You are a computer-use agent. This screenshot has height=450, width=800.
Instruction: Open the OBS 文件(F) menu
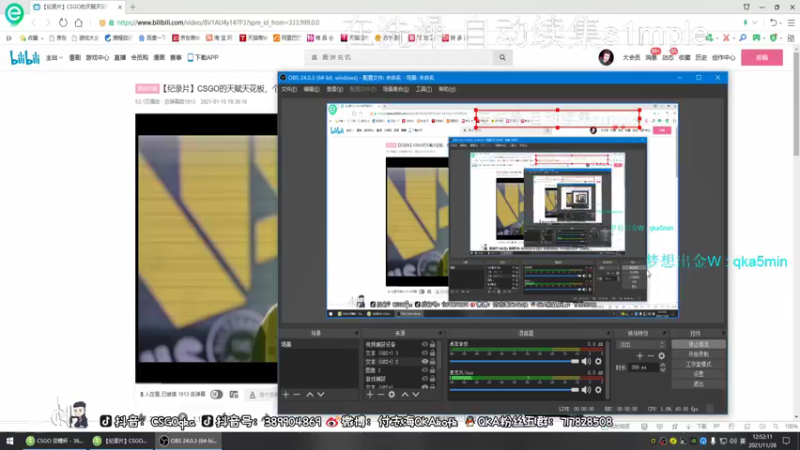289,89
